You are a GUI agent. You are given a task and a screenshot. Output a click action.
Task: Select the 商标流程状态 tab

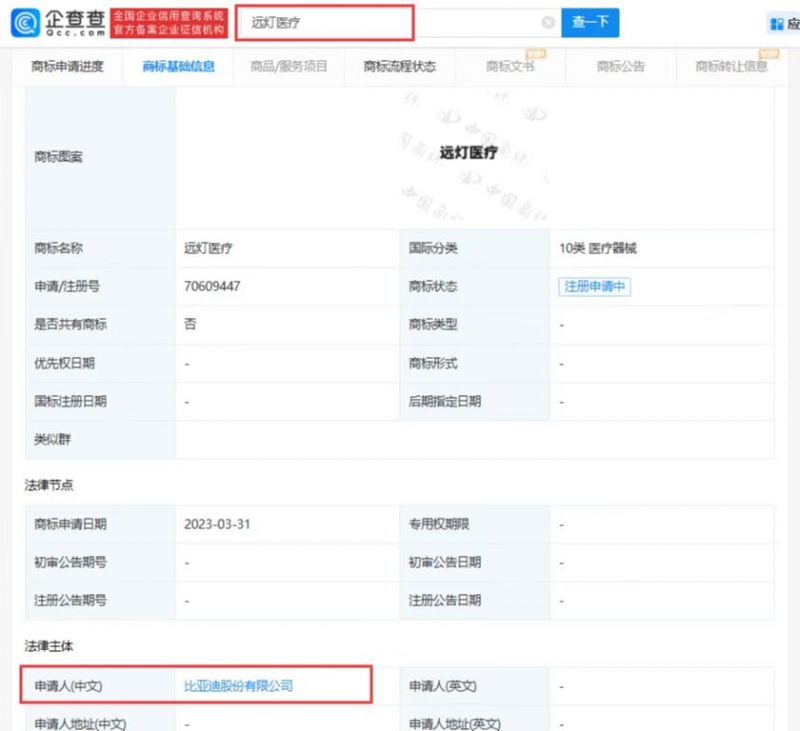click(x=399, y=66)
